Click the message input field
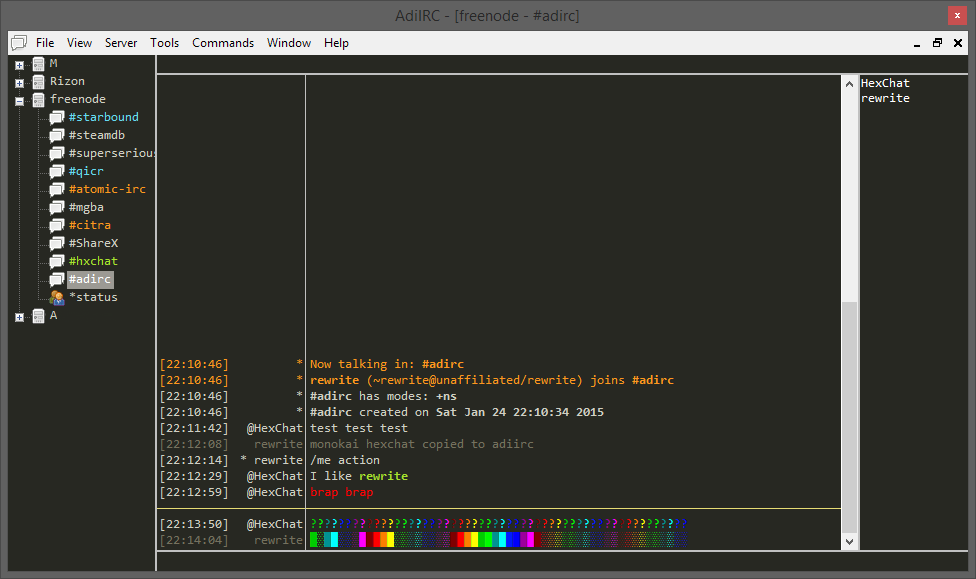Viewport: 976px width, 579px height. 500,561
